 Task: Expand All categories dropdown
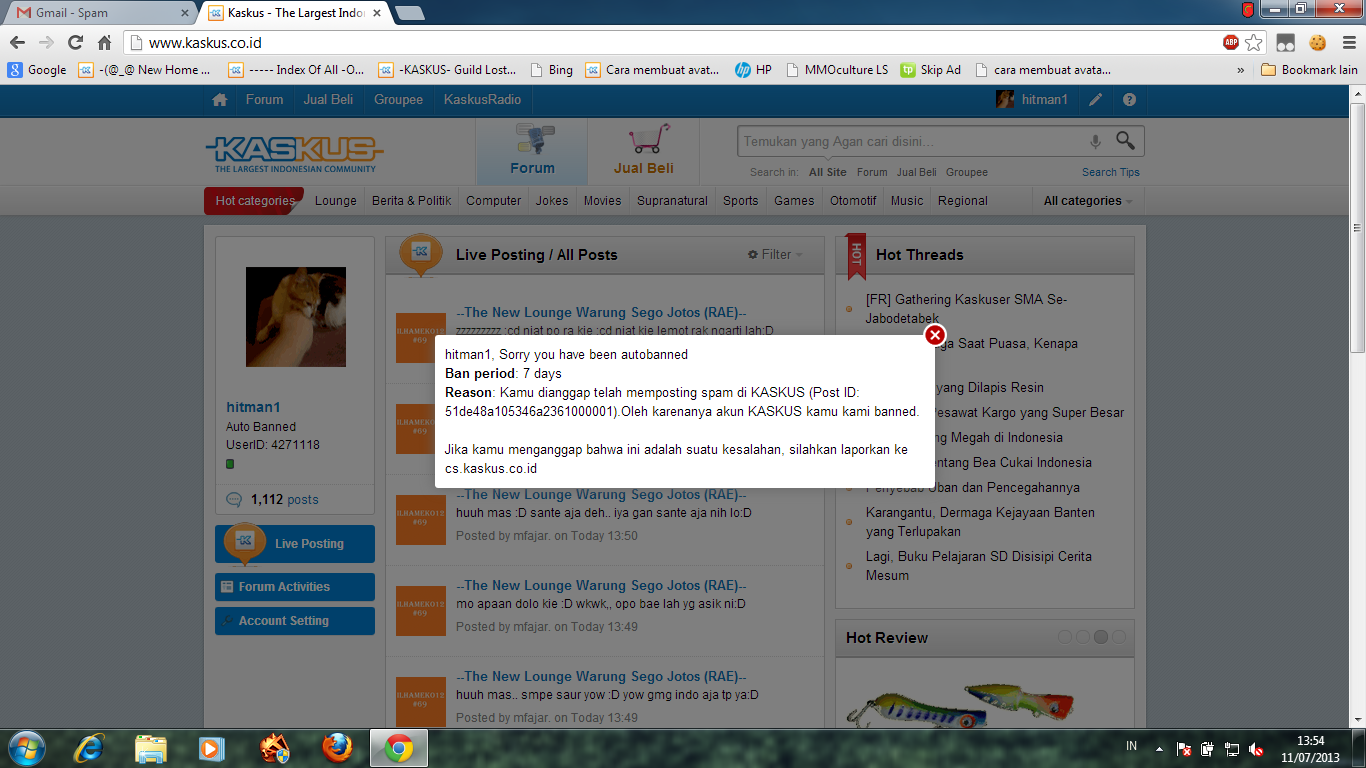1088,201
